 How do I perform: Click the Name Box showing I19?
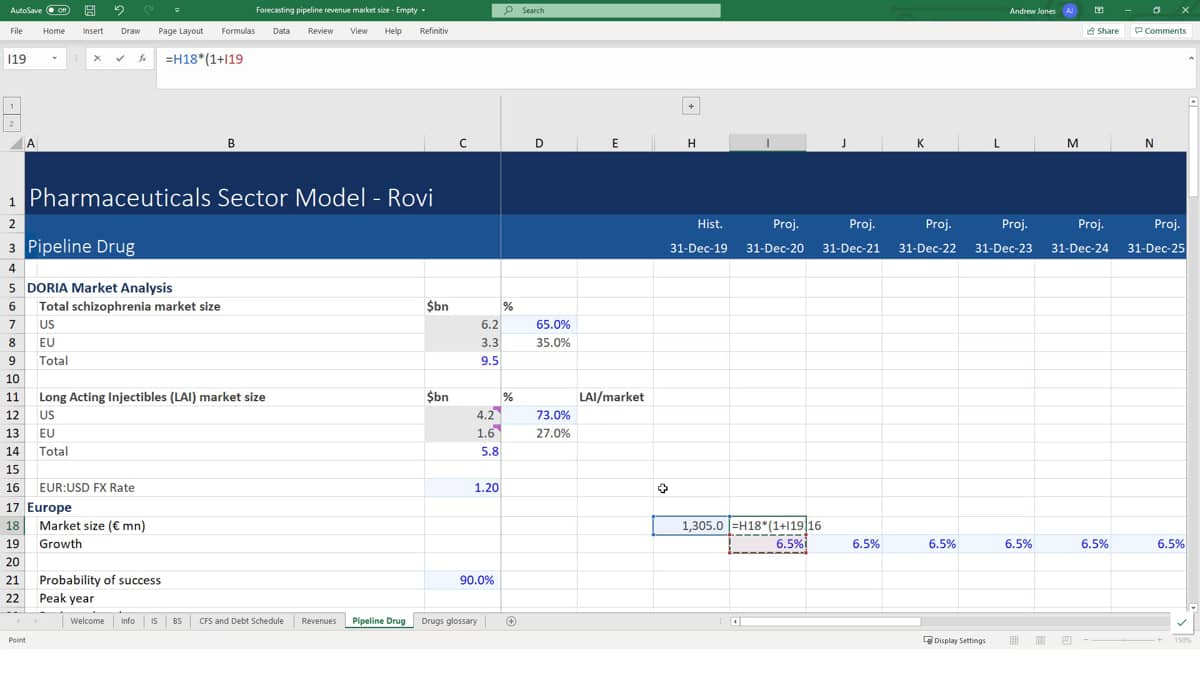coord(27,59)
